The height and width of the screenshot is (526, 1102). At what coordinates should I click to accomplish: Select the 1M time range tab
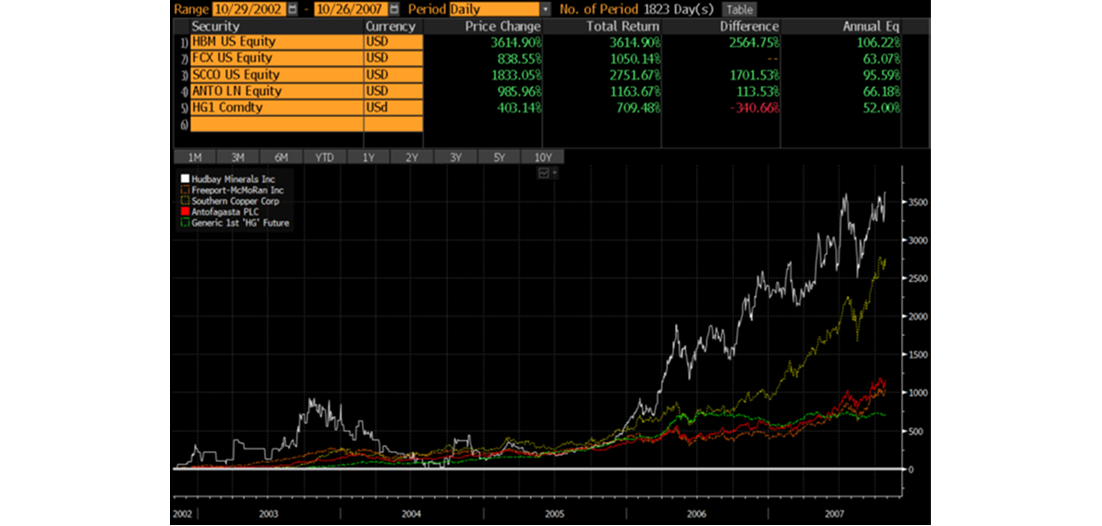click(195, 157)
